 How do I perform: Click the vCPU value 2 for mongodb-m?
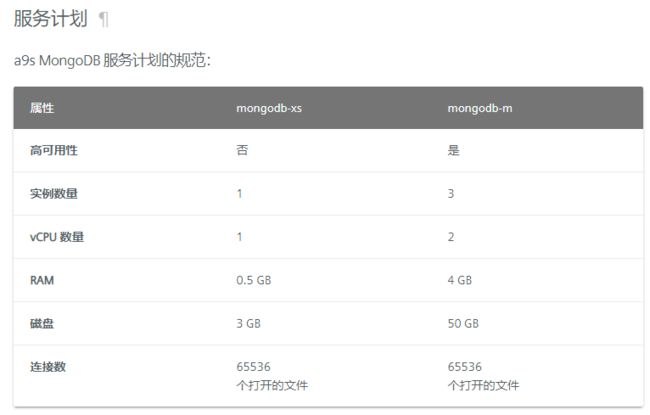coord(451,237)
